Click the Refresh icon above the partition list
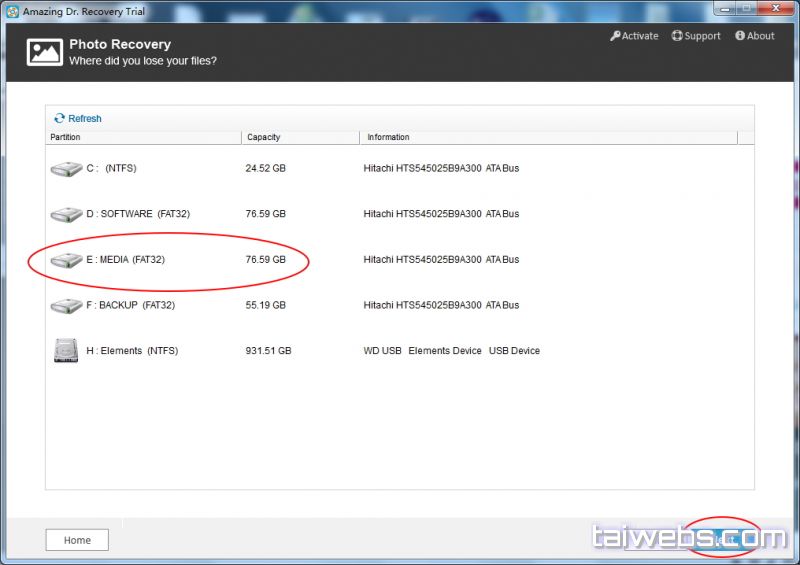This screenshot has width=800, height=565. (60, 119)
